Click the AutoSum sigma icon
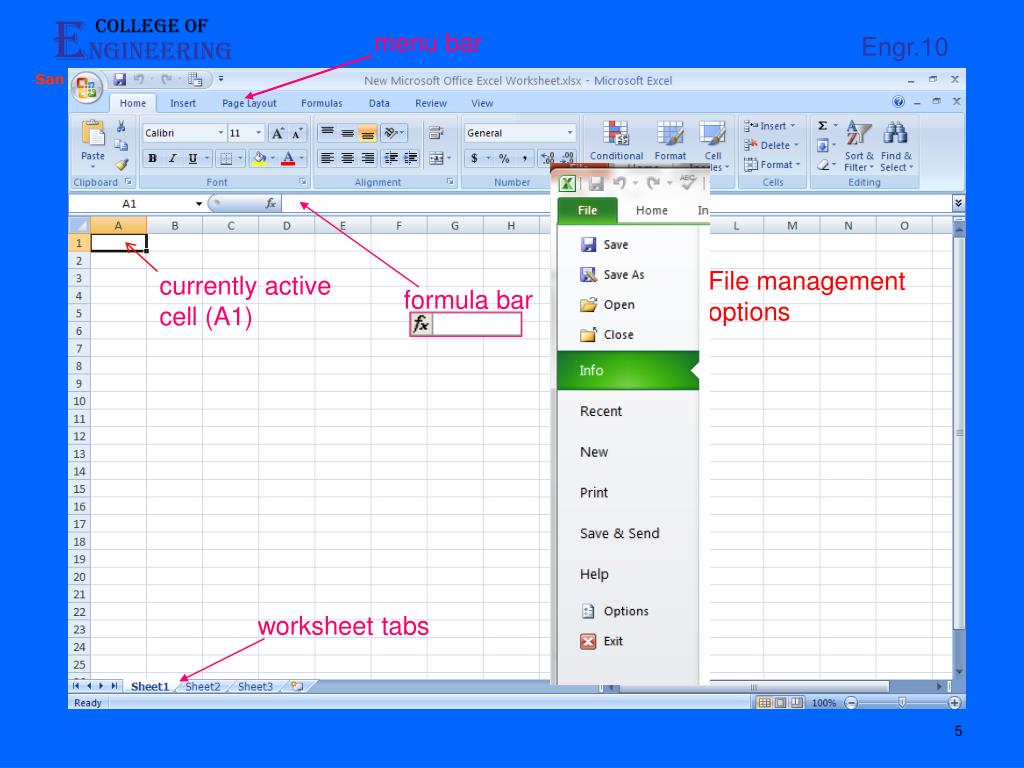 pyautogui.click(x=823, y=125)
